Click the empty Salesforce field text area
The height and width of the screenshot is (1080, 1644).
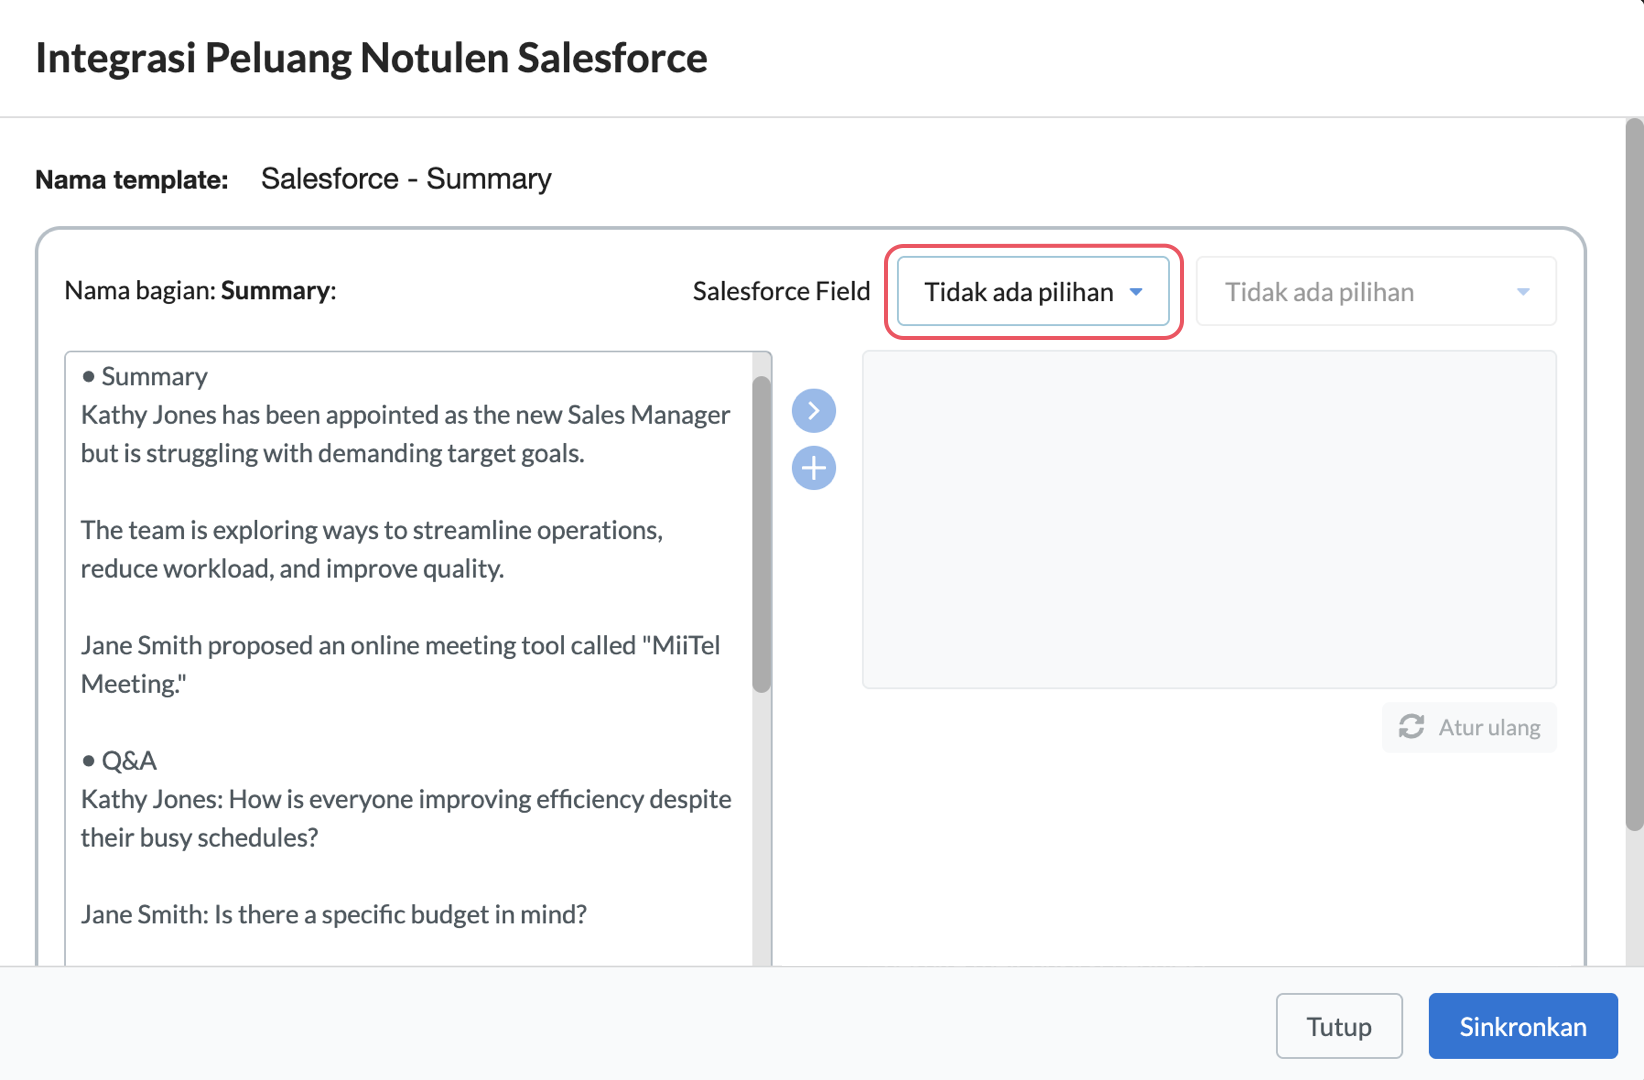coord(1209,519)
